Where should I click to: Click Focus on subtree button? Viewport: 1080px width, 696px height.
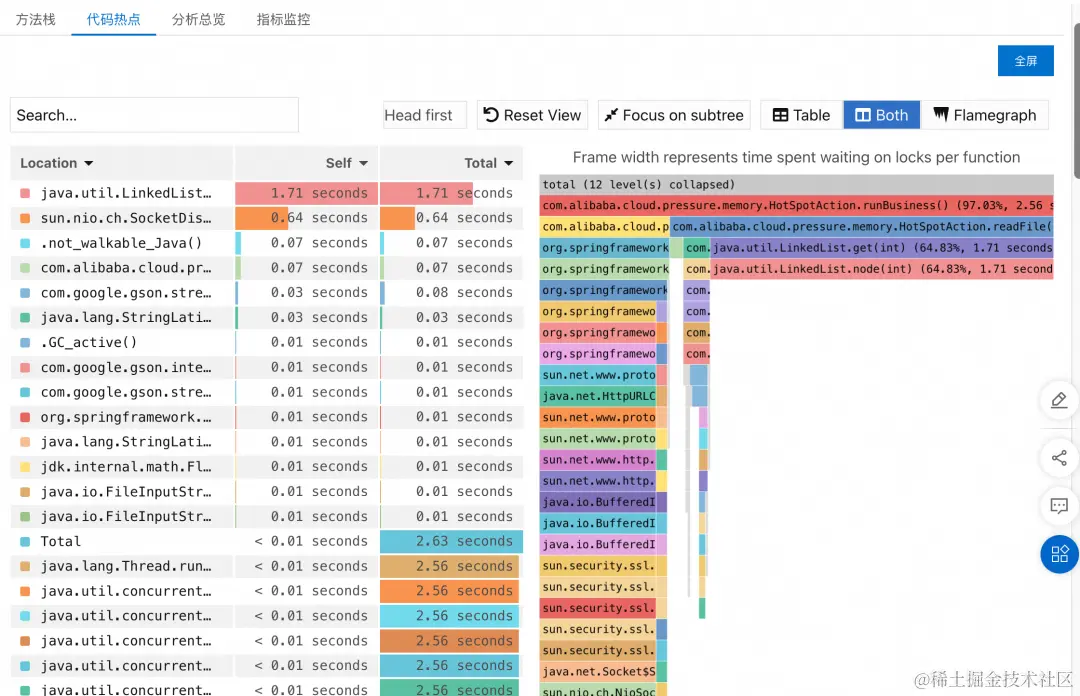point(674,115)
